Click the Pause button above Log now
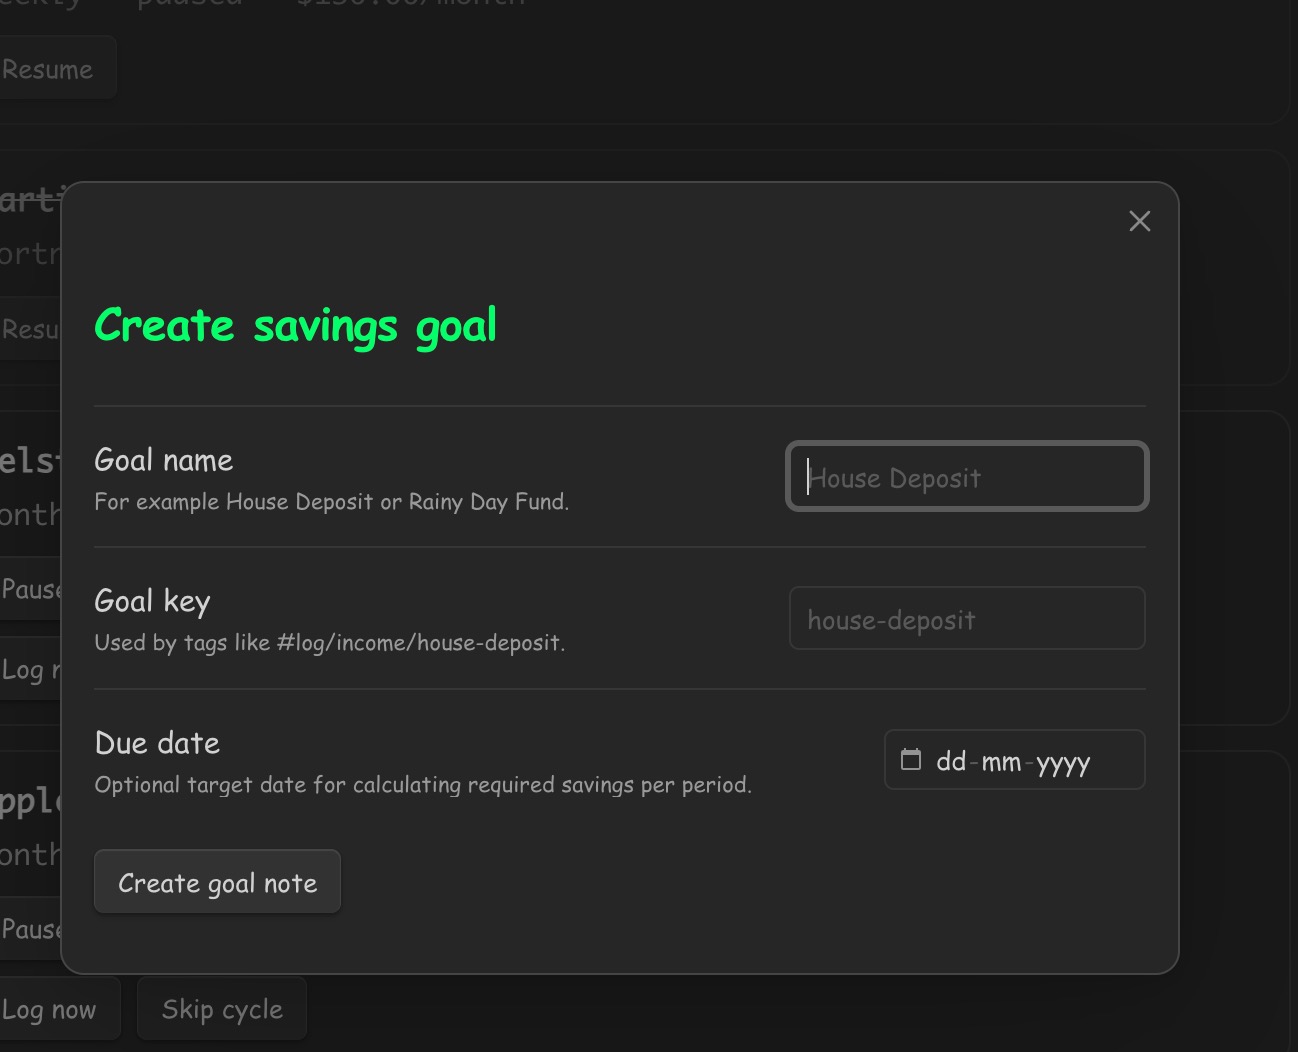This screenshot has width=1298, height=1052. pos(30,929)
